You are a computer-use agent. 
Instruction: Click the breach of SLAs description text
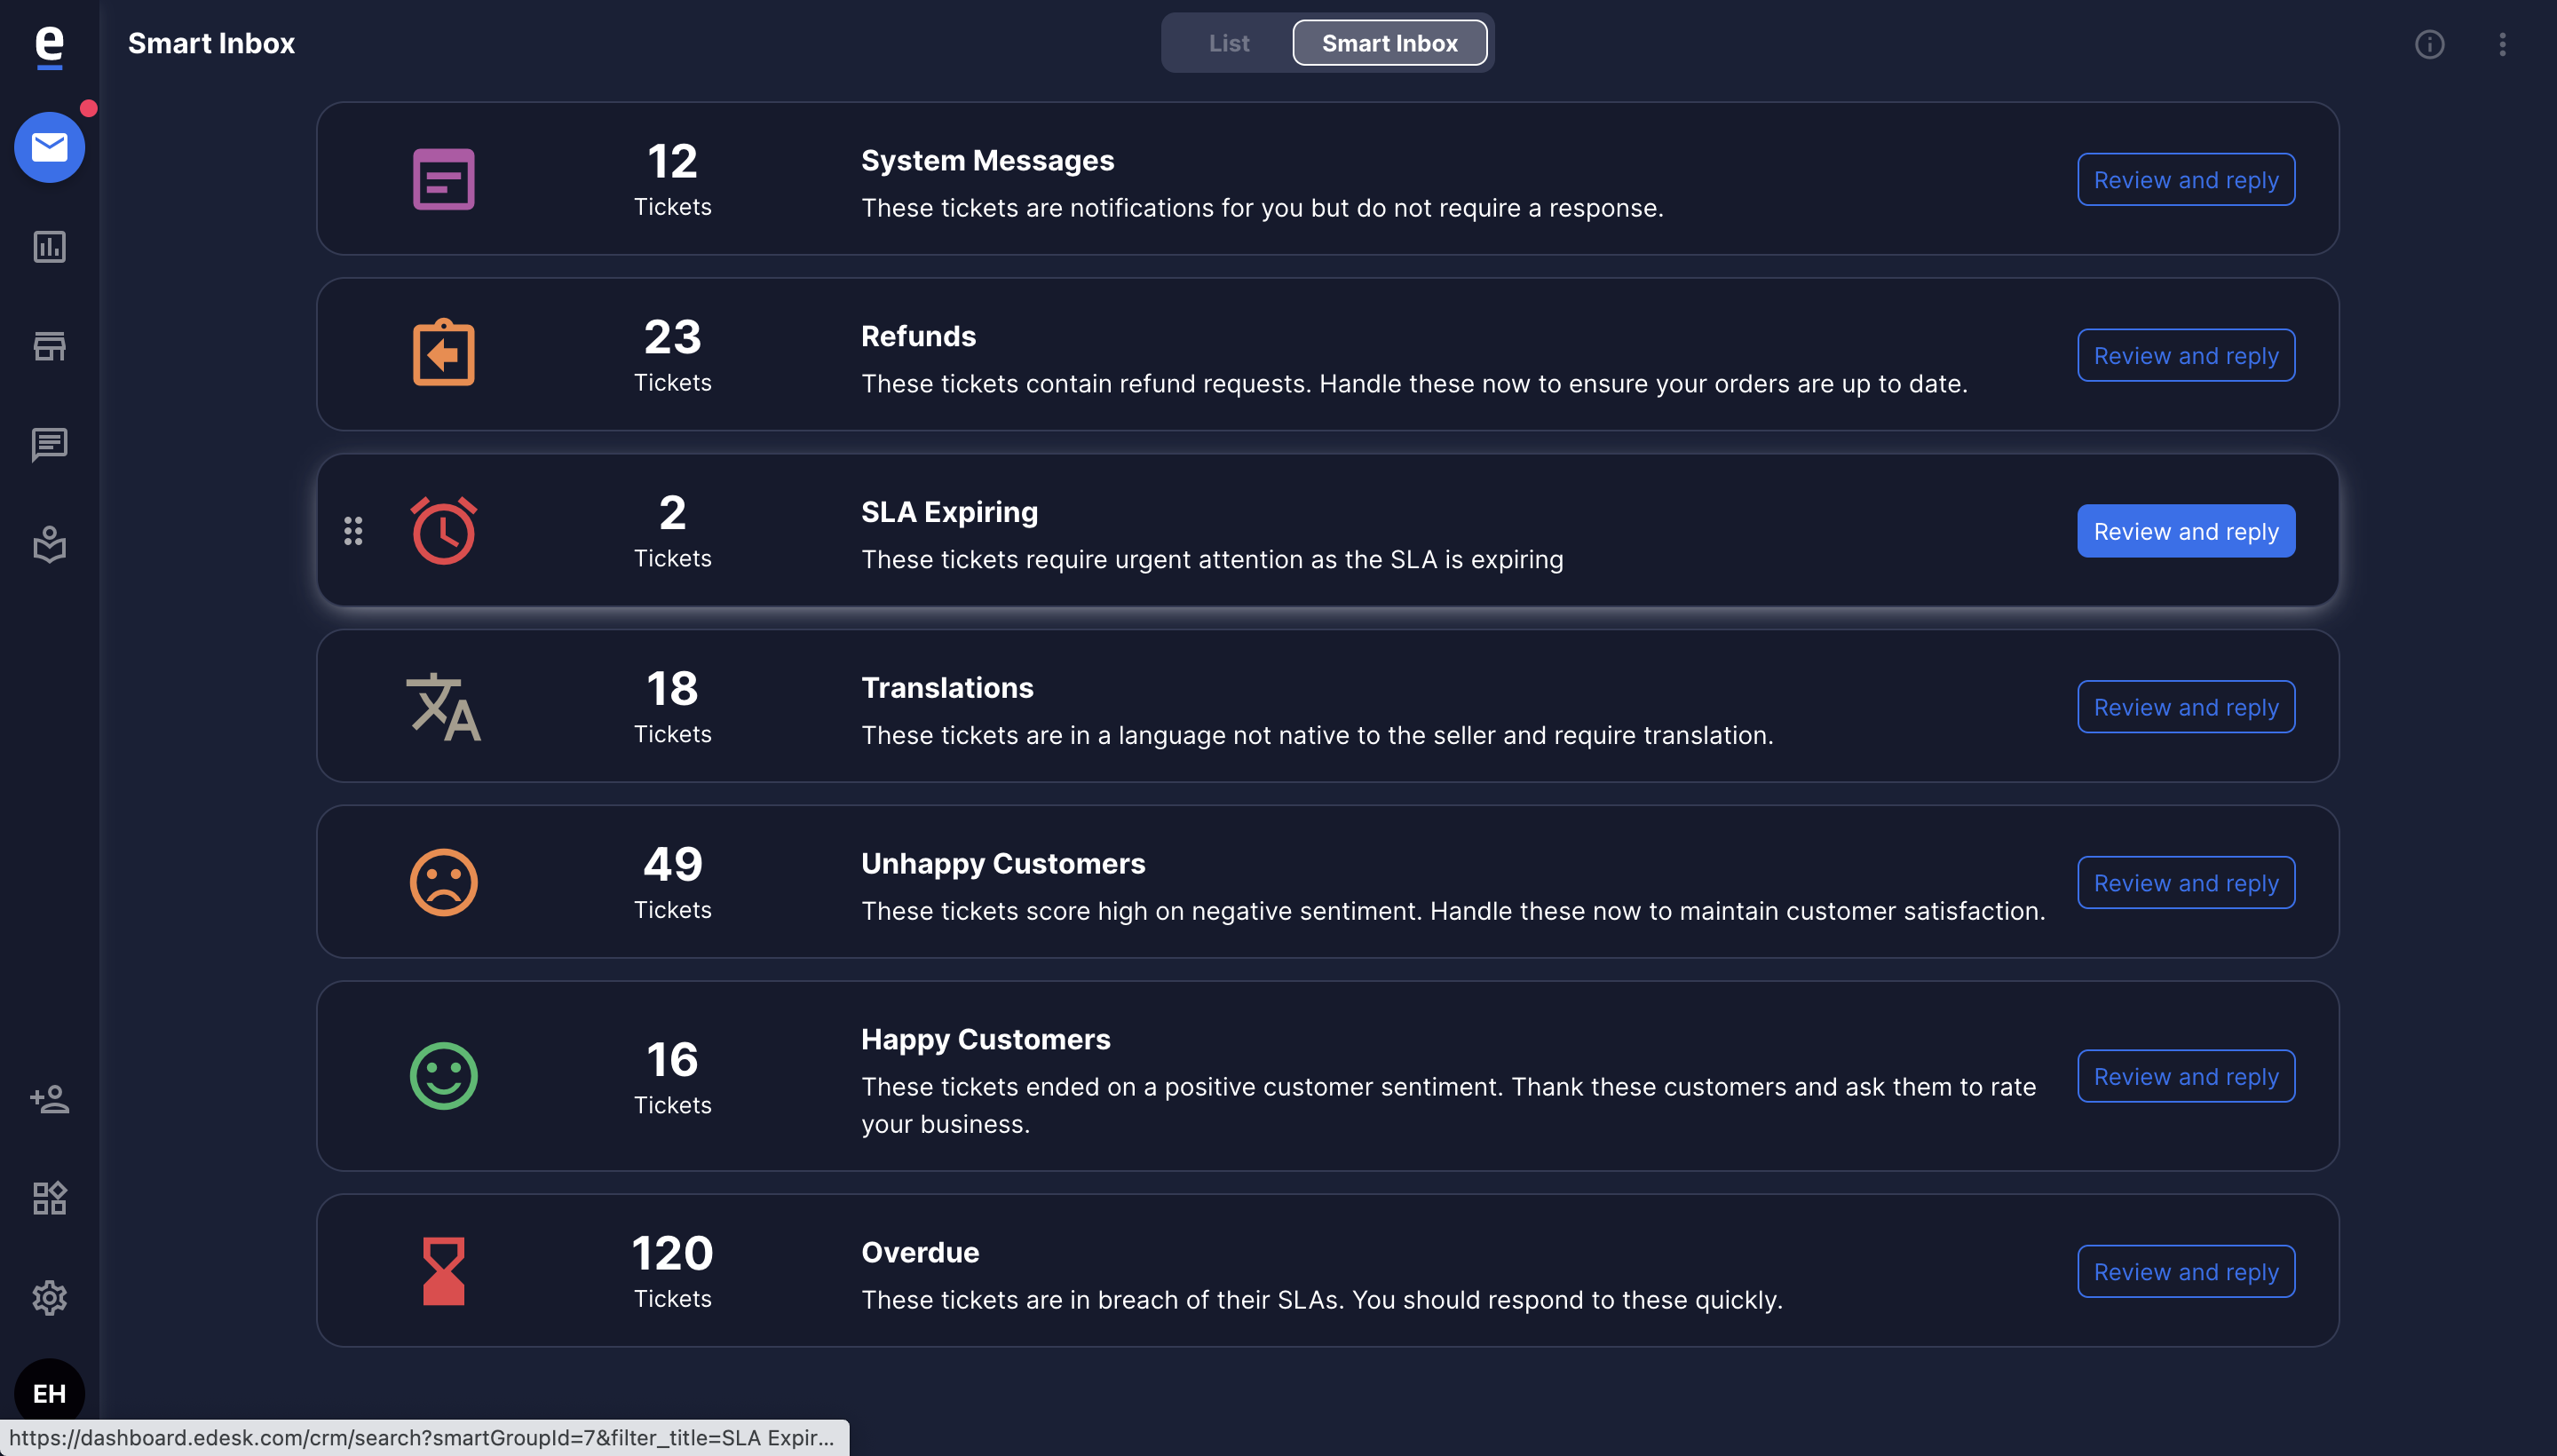coord(1322,1299)
